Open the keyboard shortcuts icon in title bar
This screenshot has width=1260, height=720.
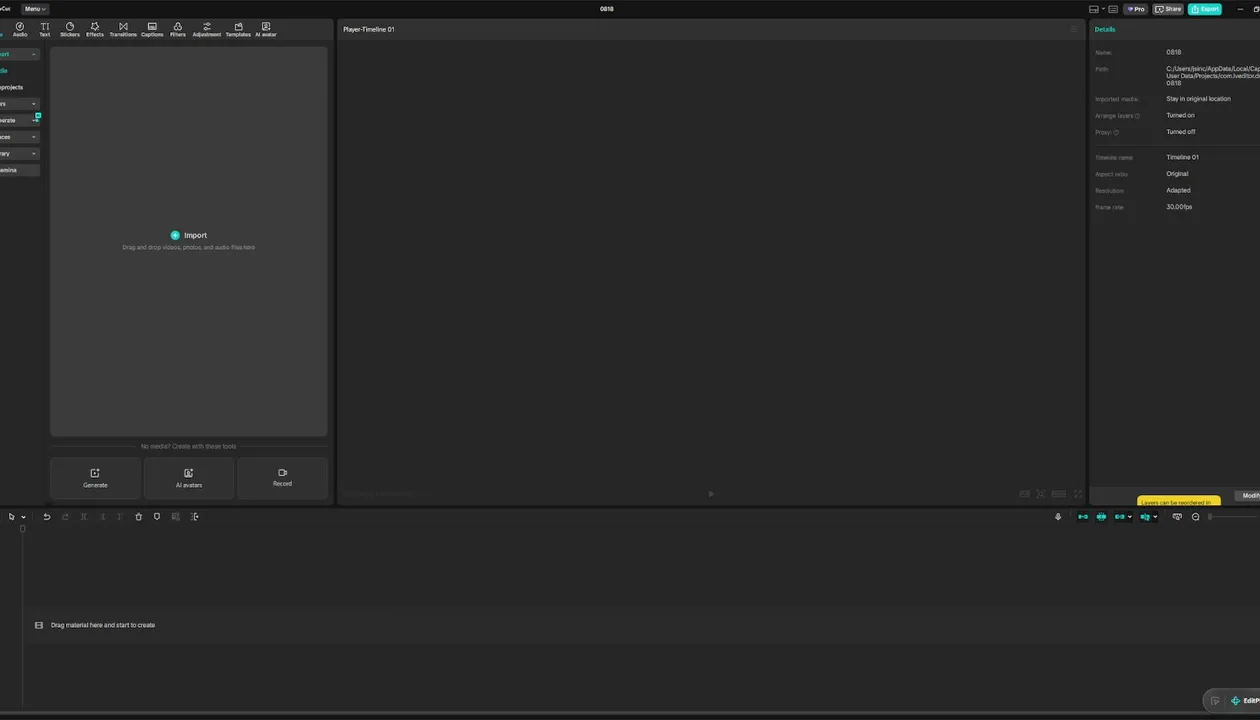[1113, 9]
